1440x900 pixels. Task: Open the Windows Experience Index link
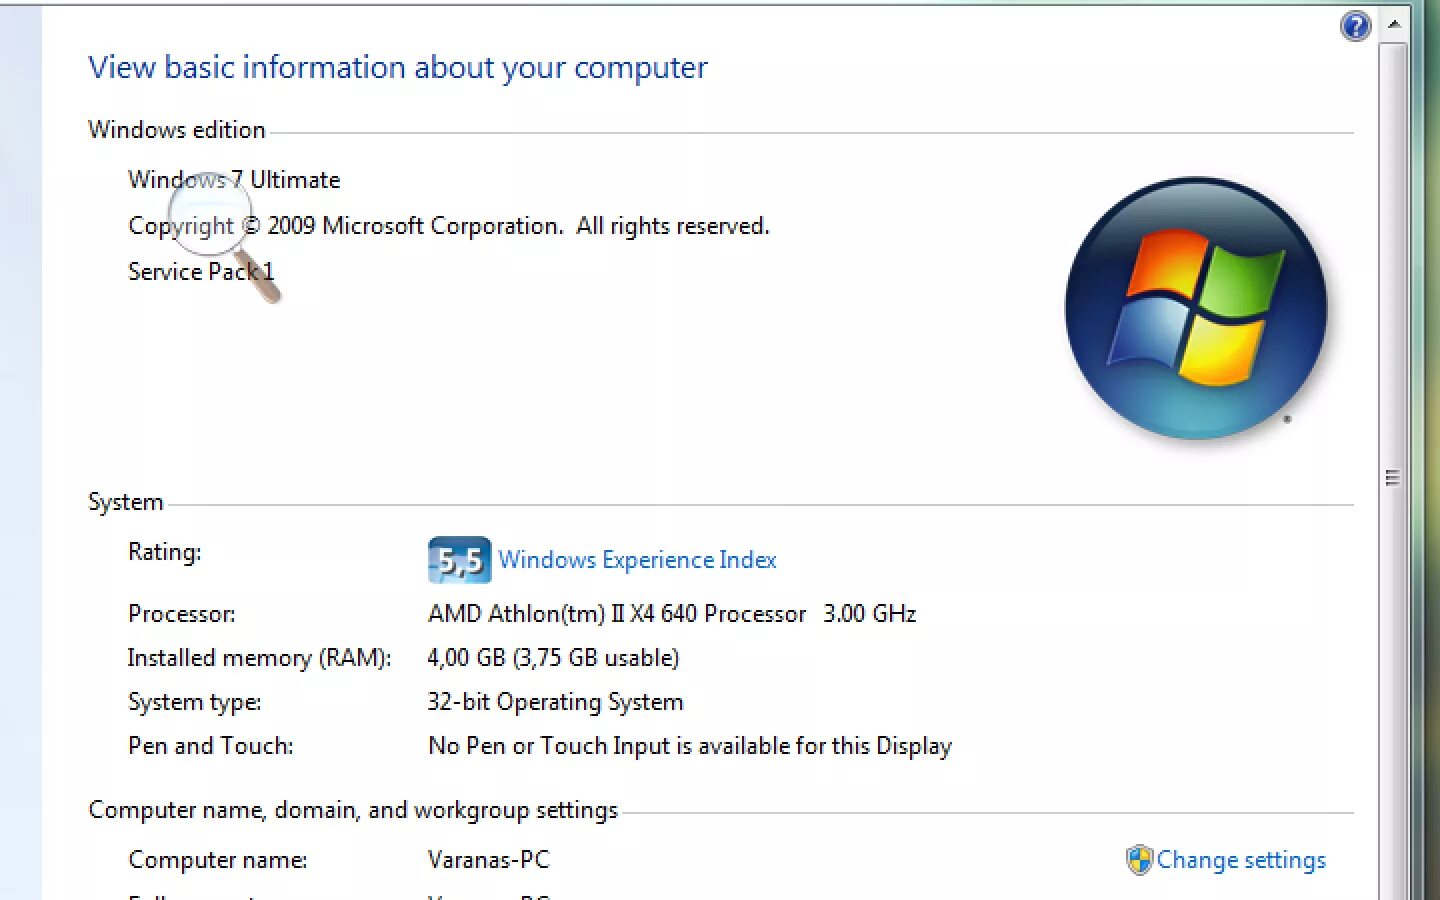click(x=637, y=560)
